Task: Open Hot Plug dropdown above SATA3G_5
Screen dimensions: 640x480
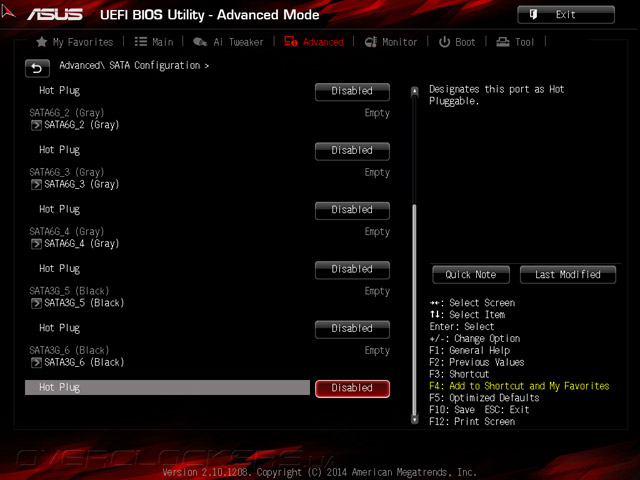Action: pyautogui.click(x=352, y=270)
